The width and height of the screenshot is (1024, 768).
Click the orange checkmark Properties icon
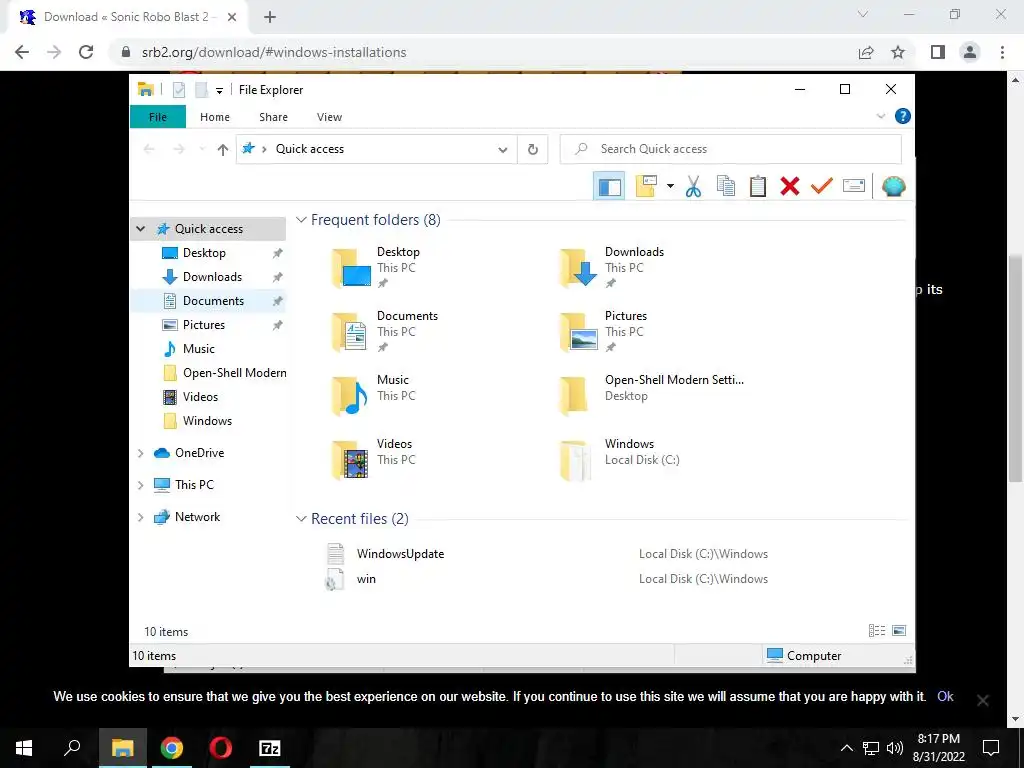pos(822,187)
